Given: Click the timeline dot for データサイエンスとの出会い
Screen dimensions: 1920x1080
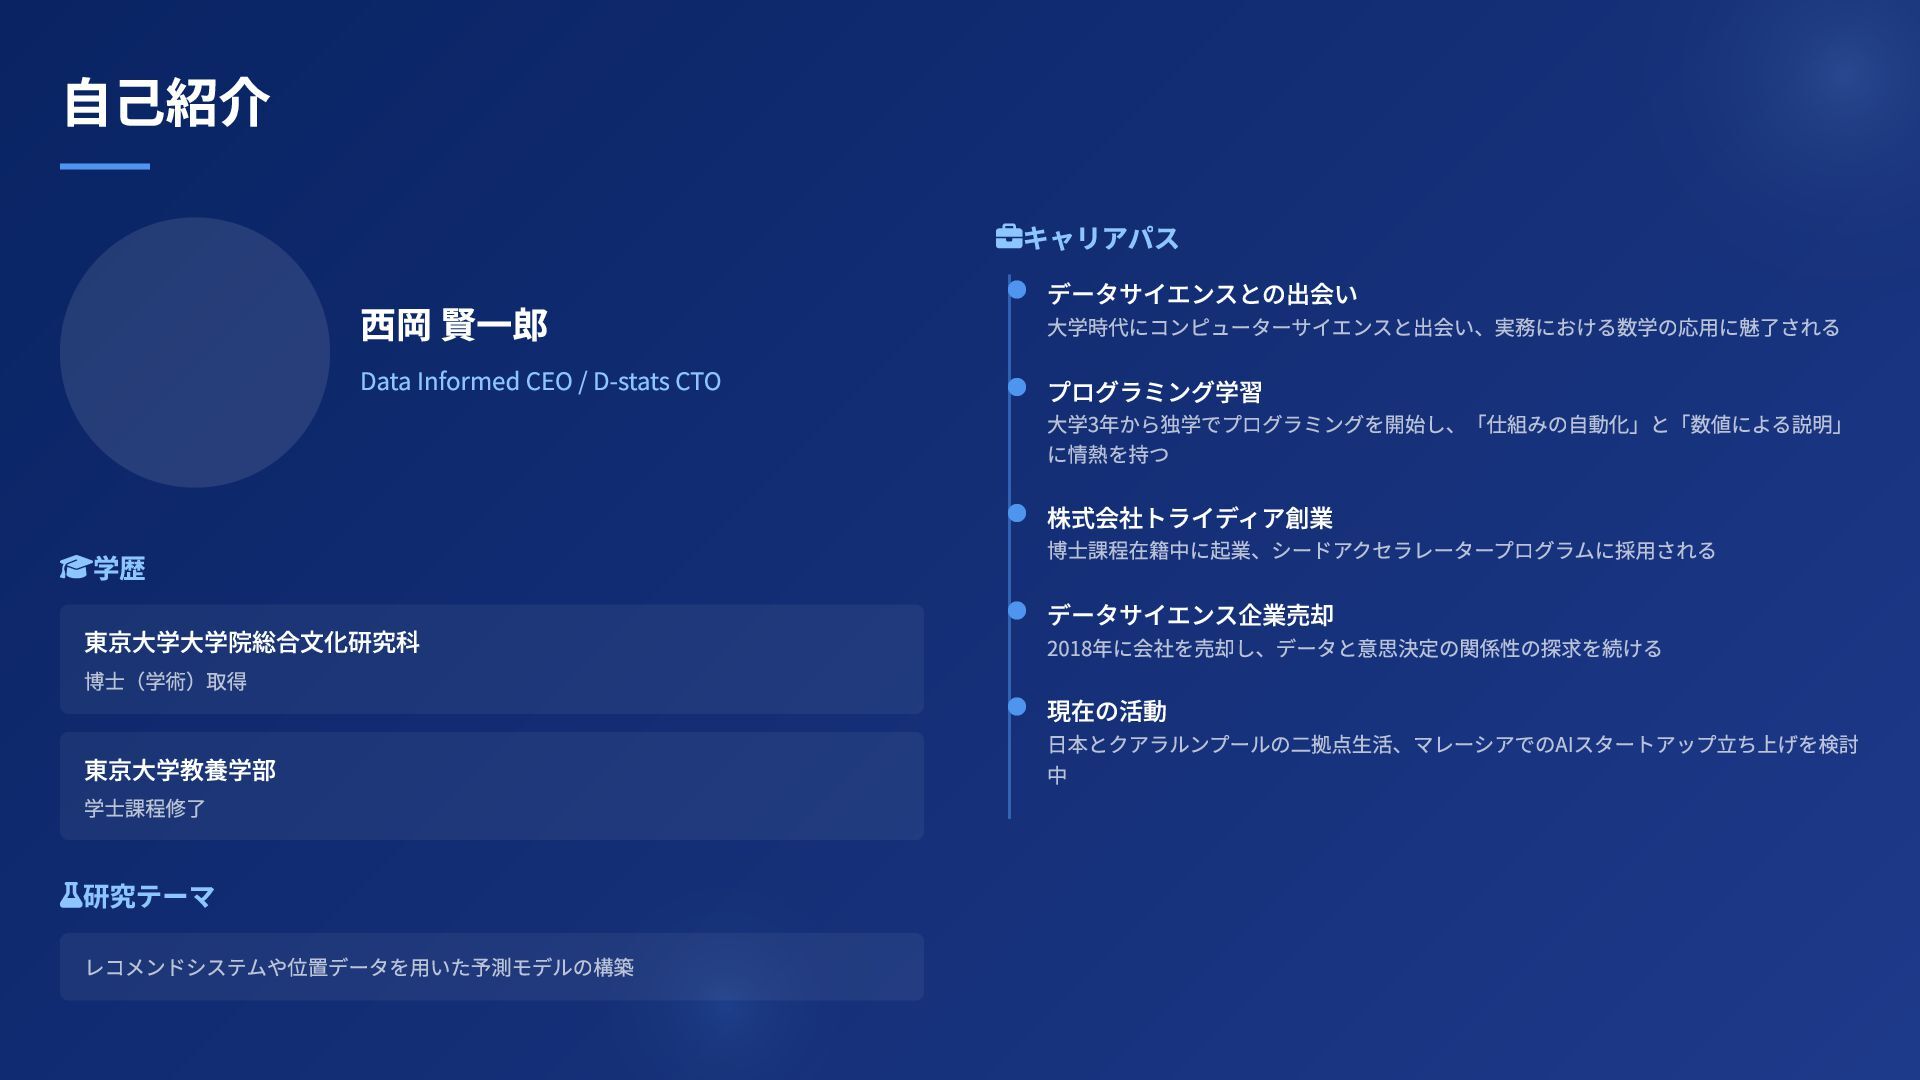Looking at the screenshot, I should coord(1017,290).
